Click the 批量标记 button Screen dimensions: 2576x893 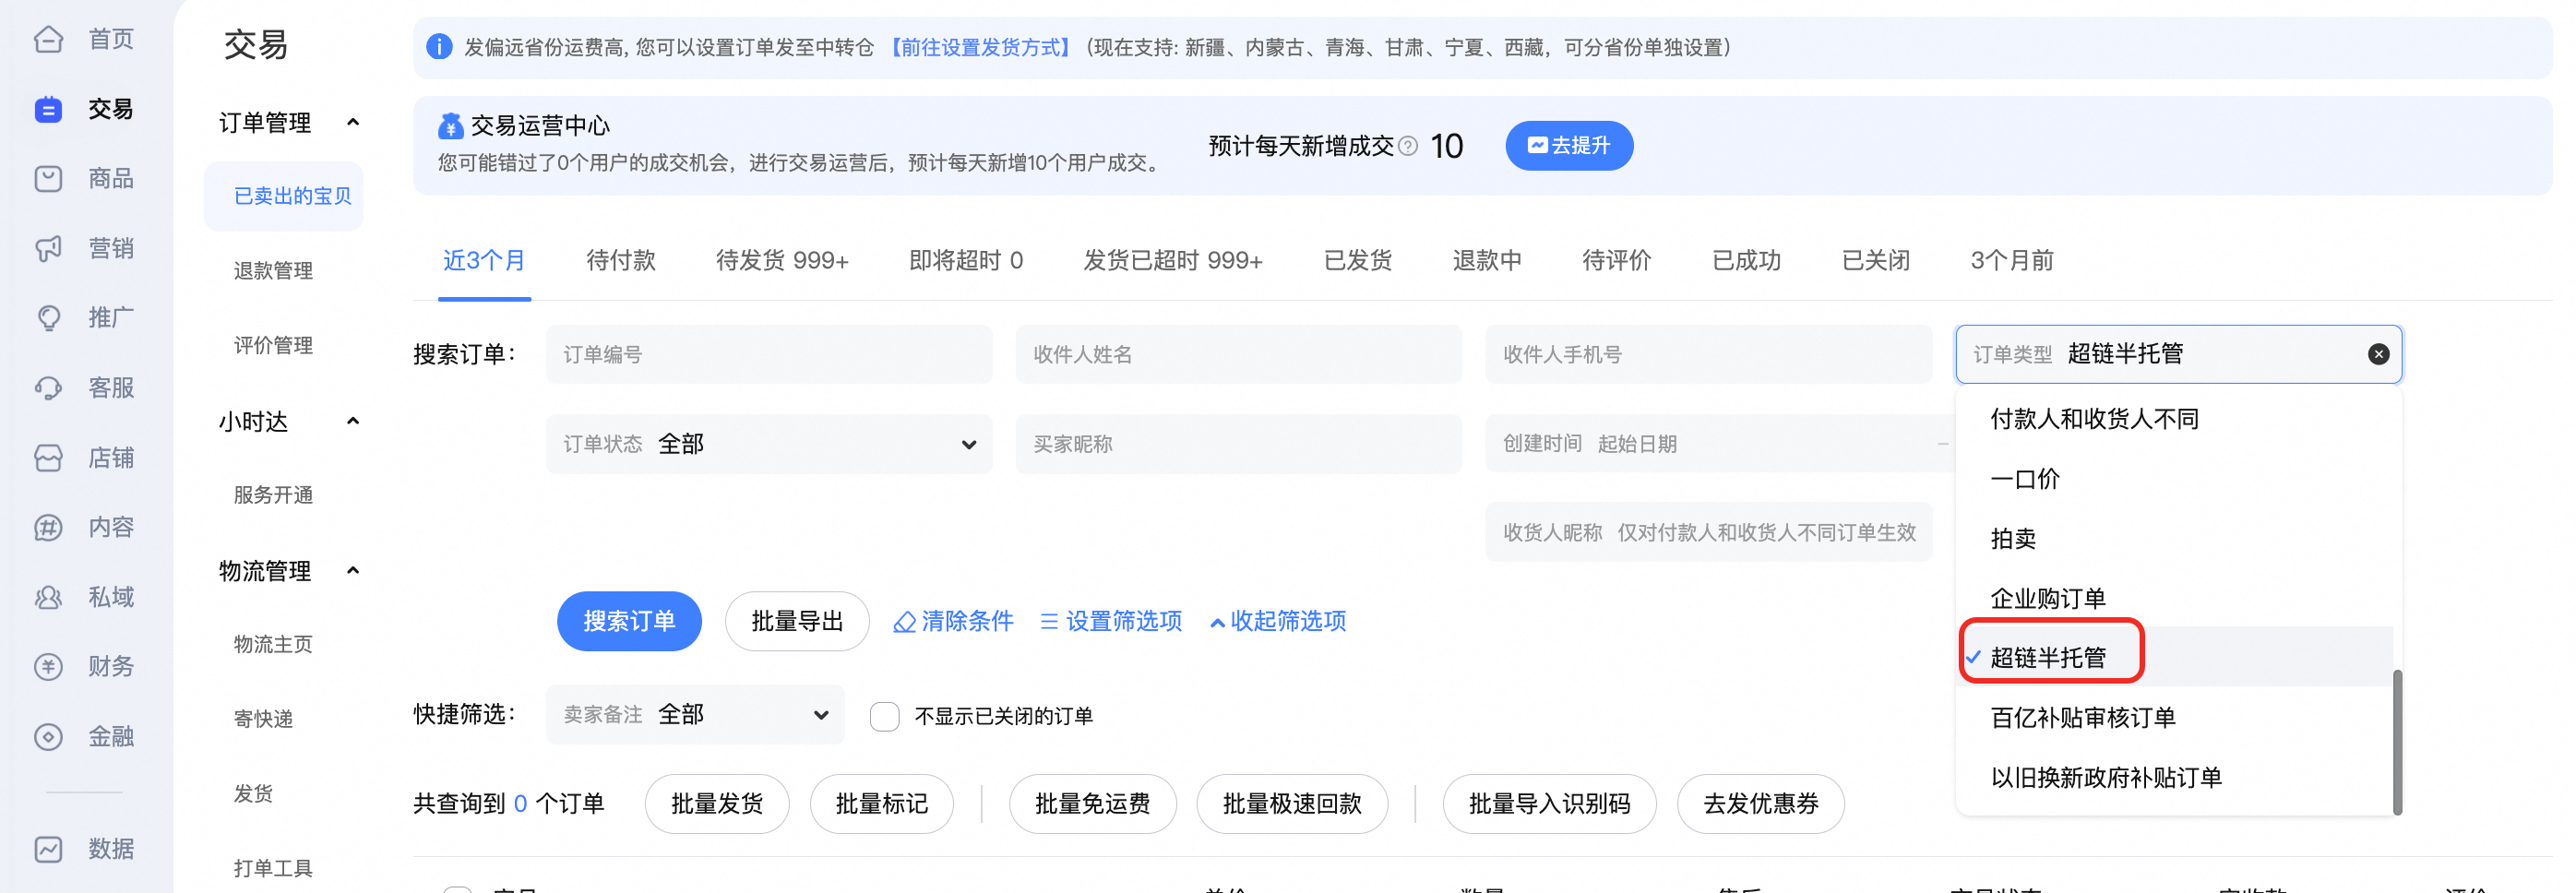(x=881, y=804)
